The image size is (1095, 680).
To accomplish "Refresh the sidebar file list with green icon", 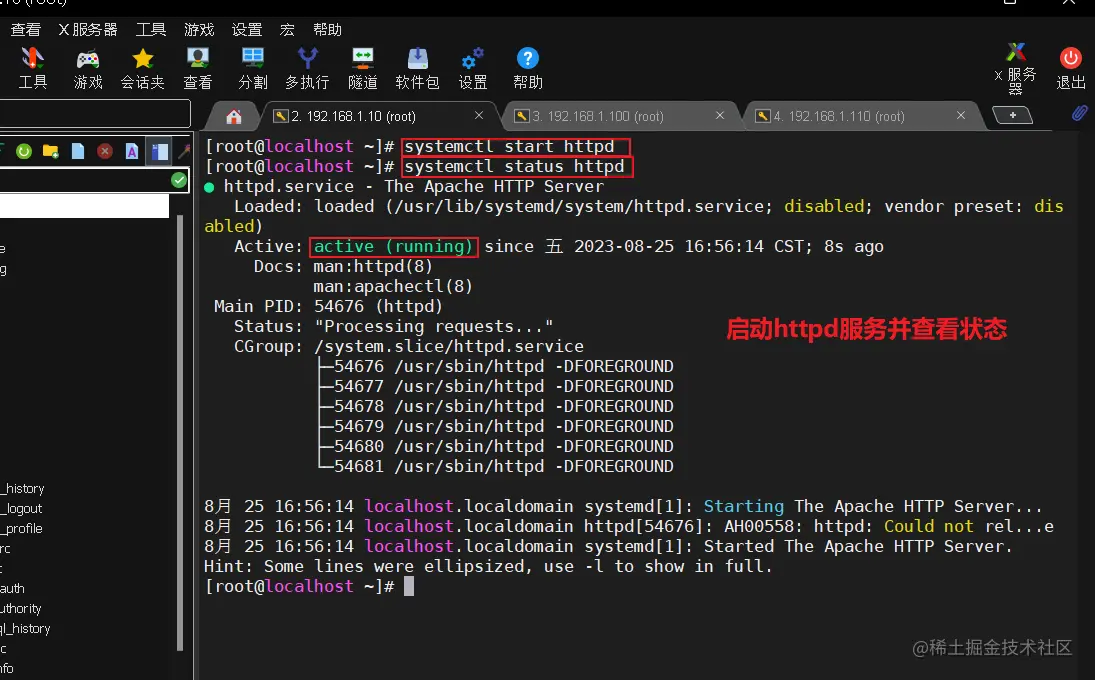I will coord(24,151).
